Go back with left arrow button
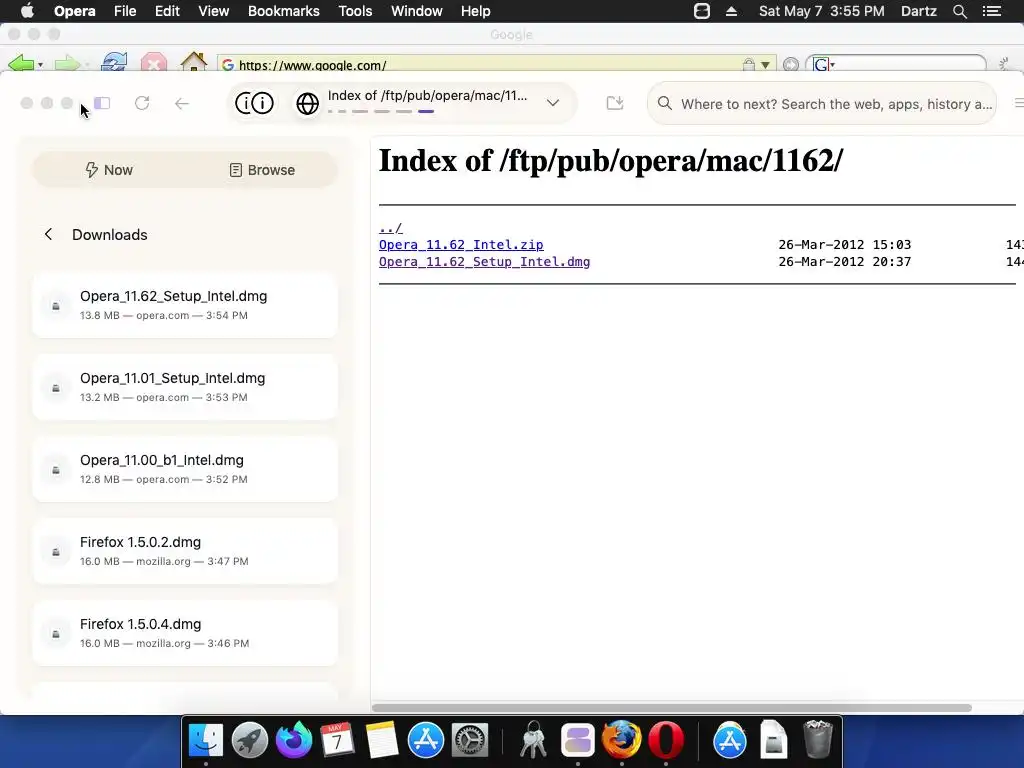Screen dimensions: 1024x768 [182, 103]
